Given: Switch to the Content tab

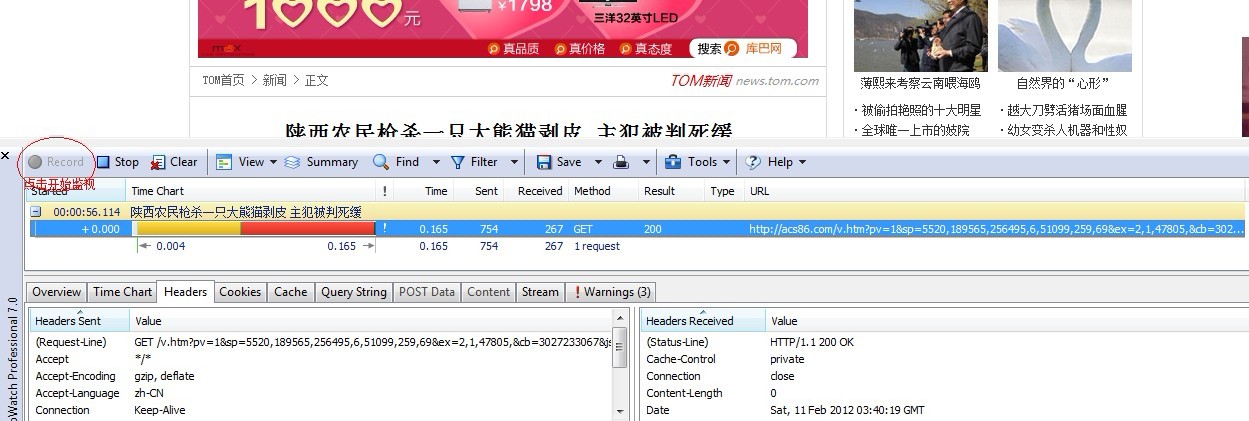Looking at the screenshot, I should point(488,292).
